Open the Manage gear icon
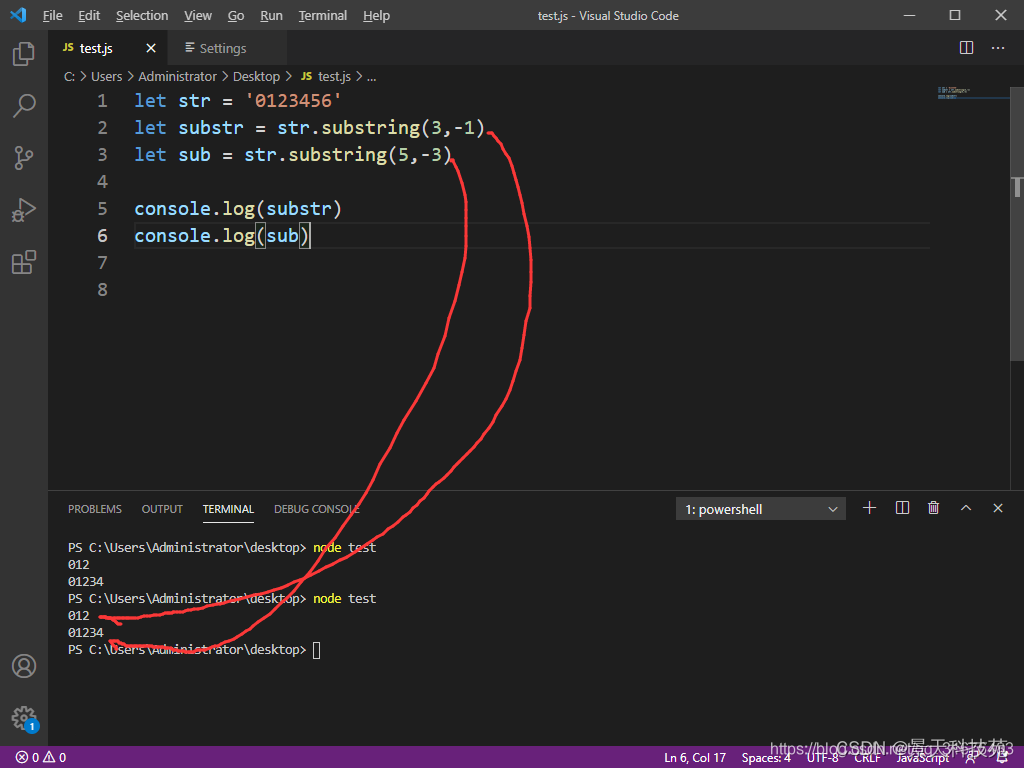 pos(24,718)
